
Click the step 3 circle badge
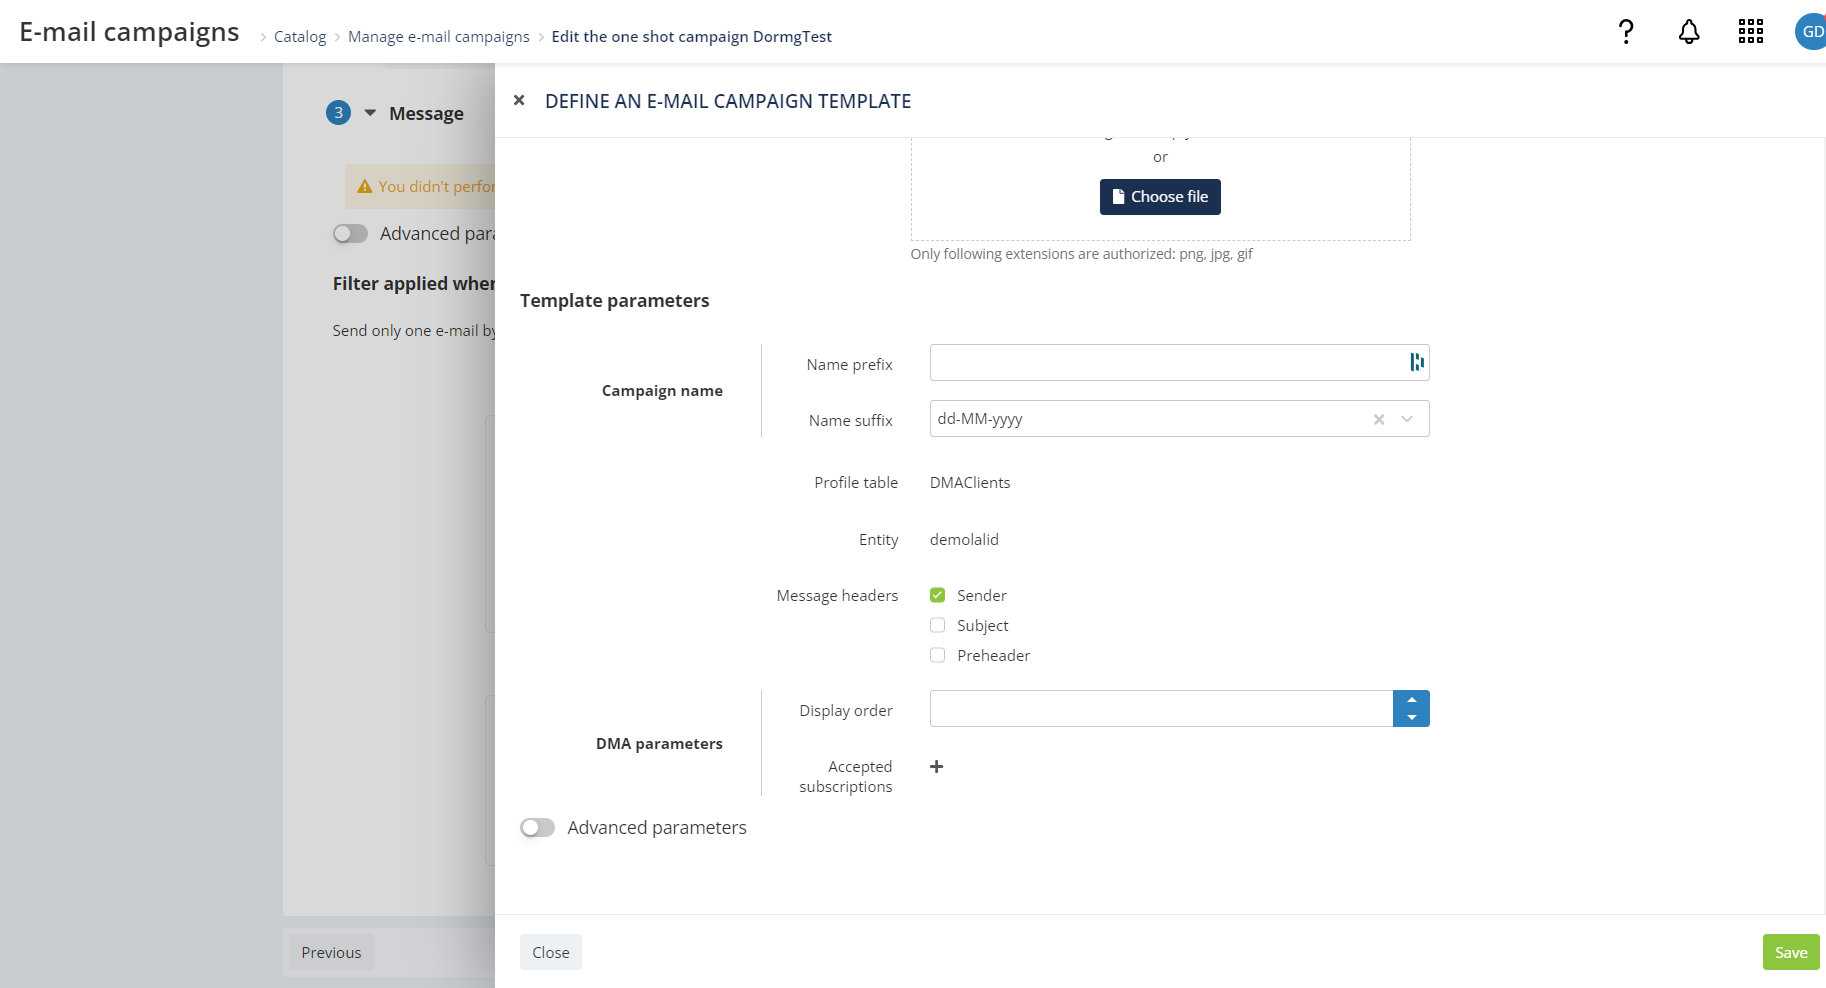tap(338, 113)
